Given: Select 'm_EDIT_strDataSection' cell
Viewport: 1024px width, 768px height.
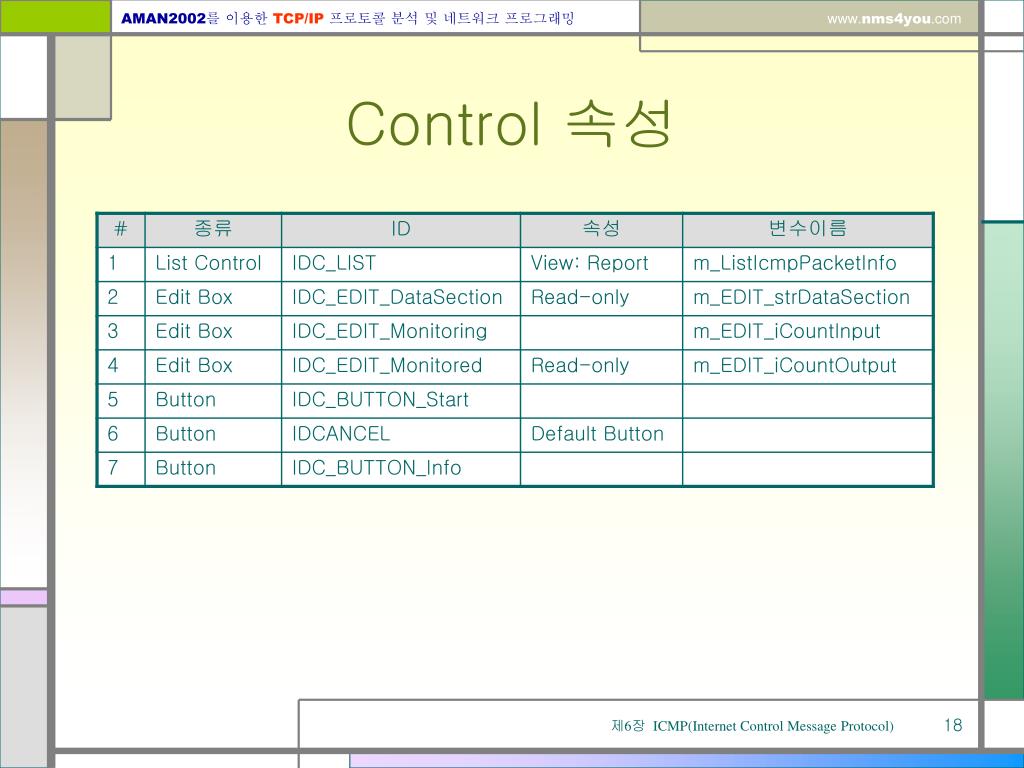Looking at the screenshot, I should coord(807,297).
